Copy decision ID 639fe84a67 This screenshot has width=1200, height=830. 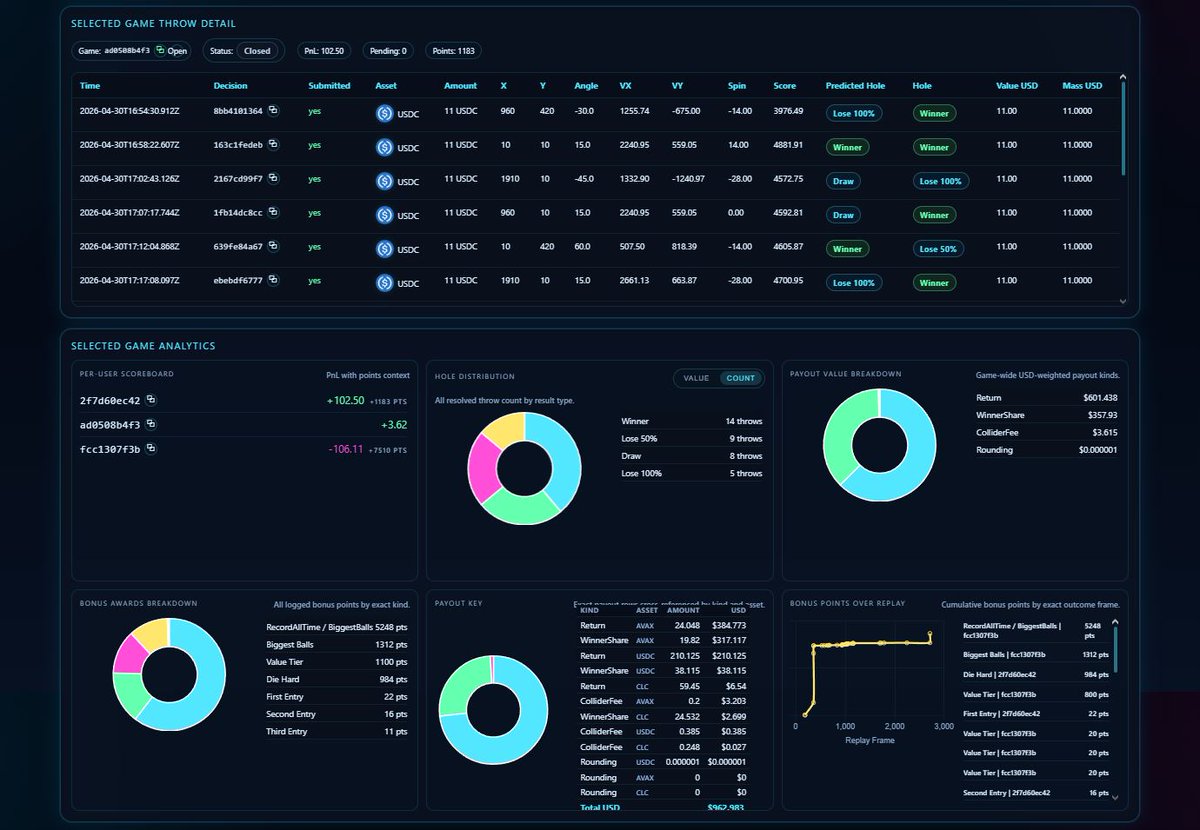pyautogui.click(x=273, y=247)
